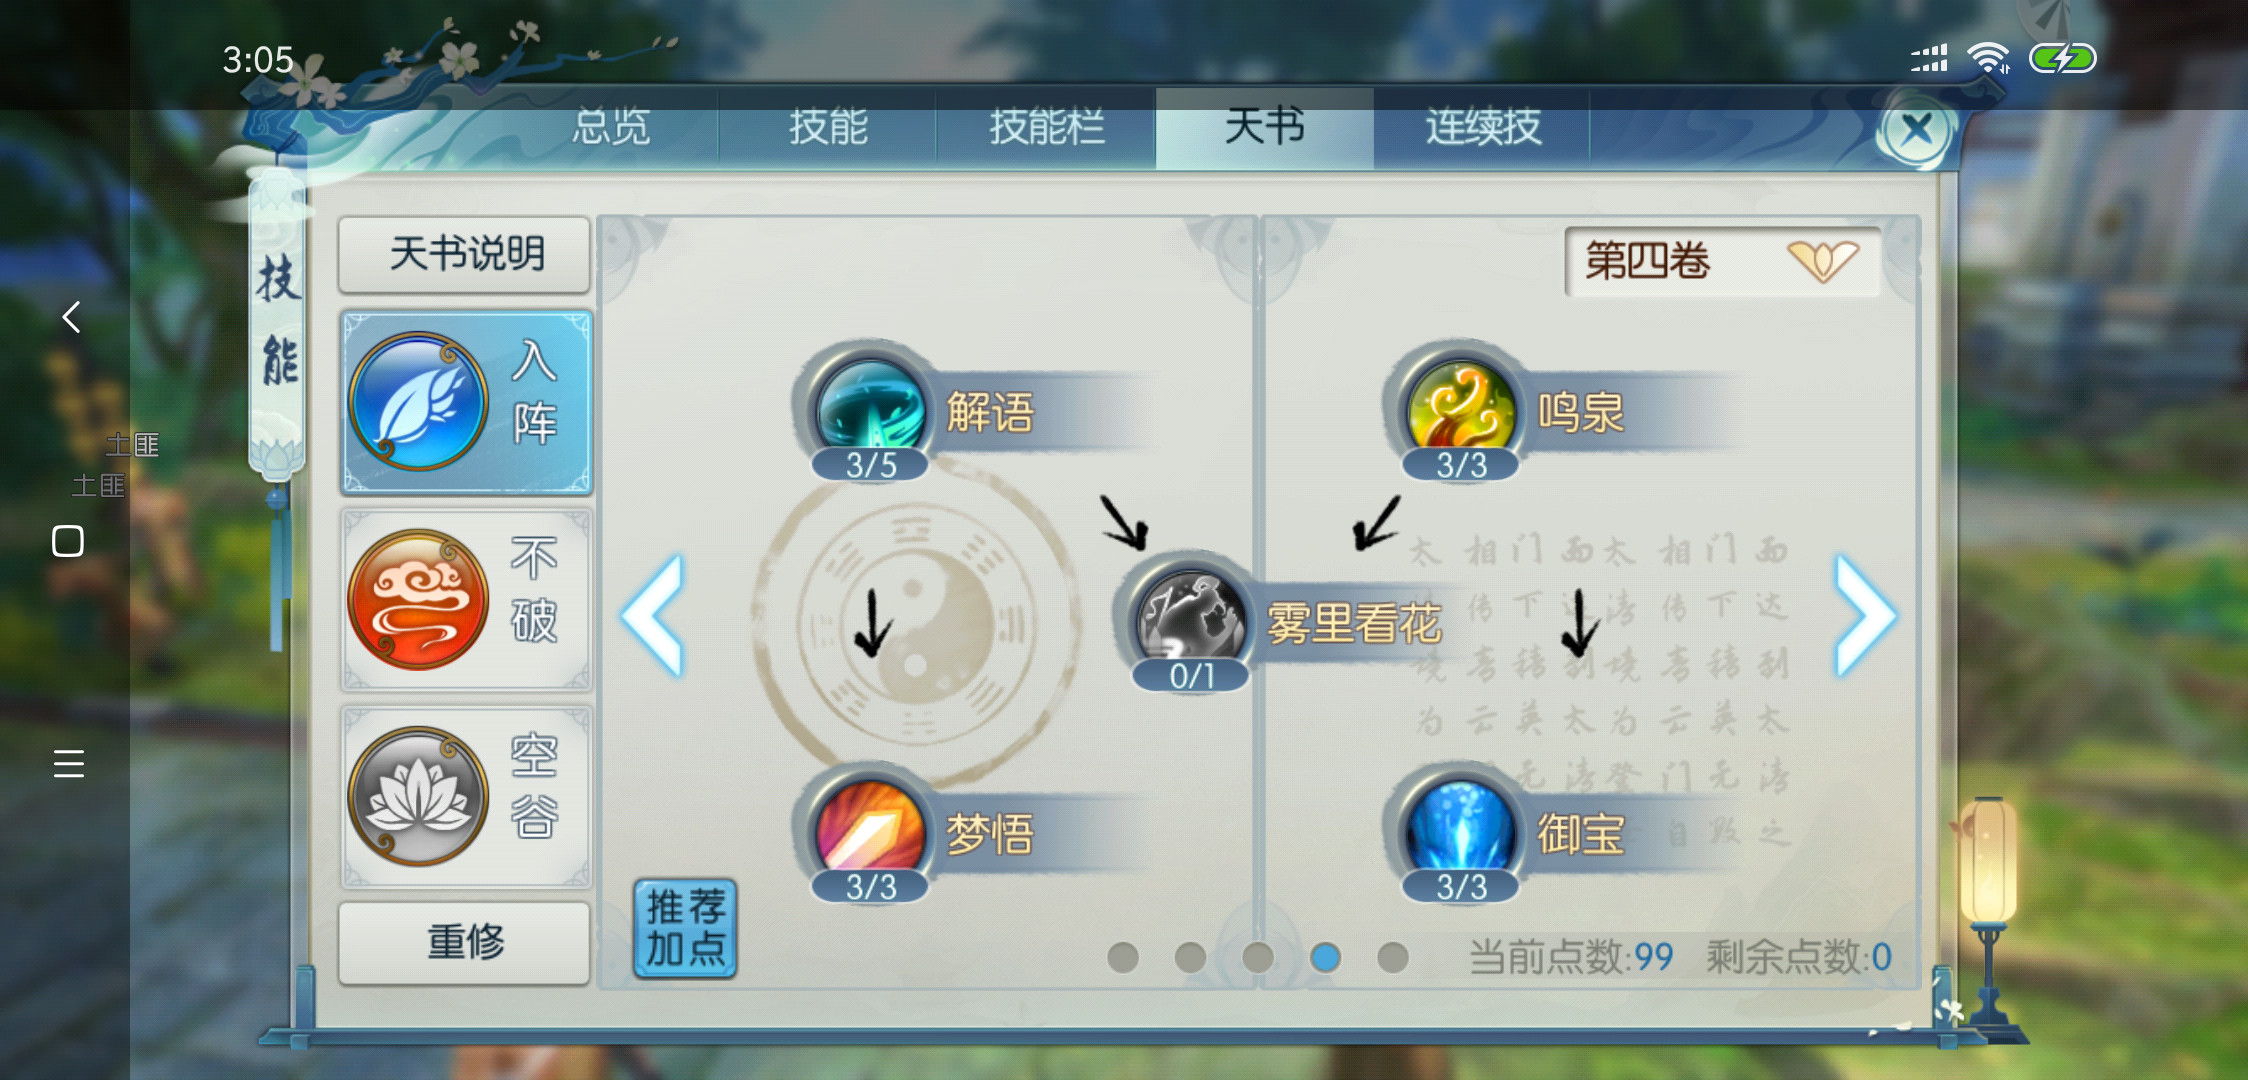Select the 雾里看花 skill icon
The image size is (2248, 1080).
[1190, 618]
